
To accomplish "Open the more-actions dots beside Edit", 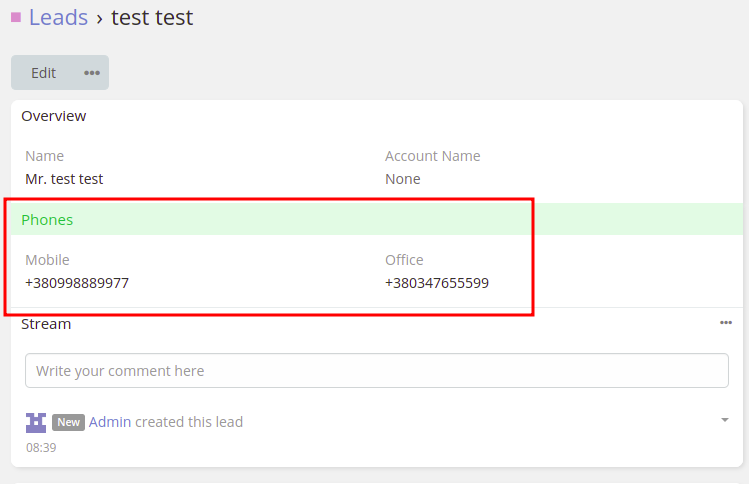I will coord(92,73).
